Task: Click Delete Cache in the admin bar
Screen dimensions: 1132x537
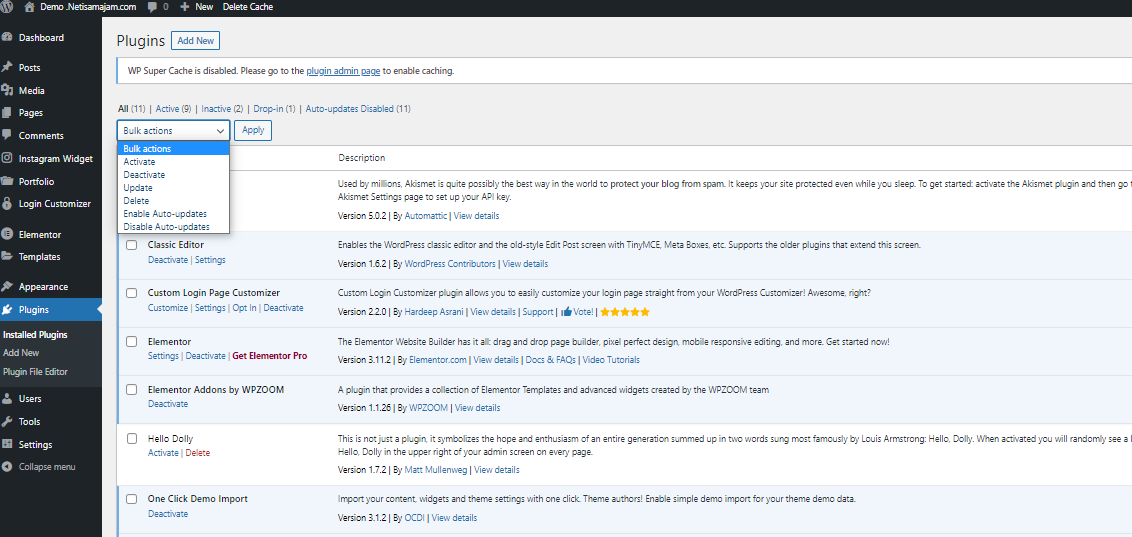Action: 247,6
